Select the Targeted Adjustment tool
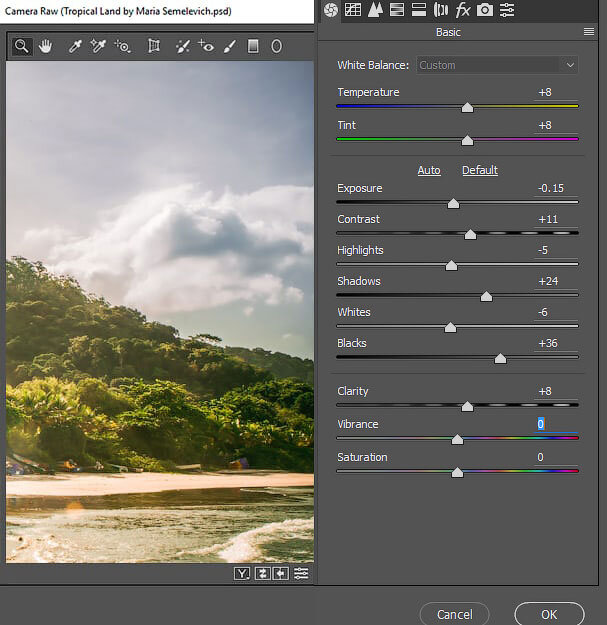Viewport: 607px width, 625px height. 122,46
